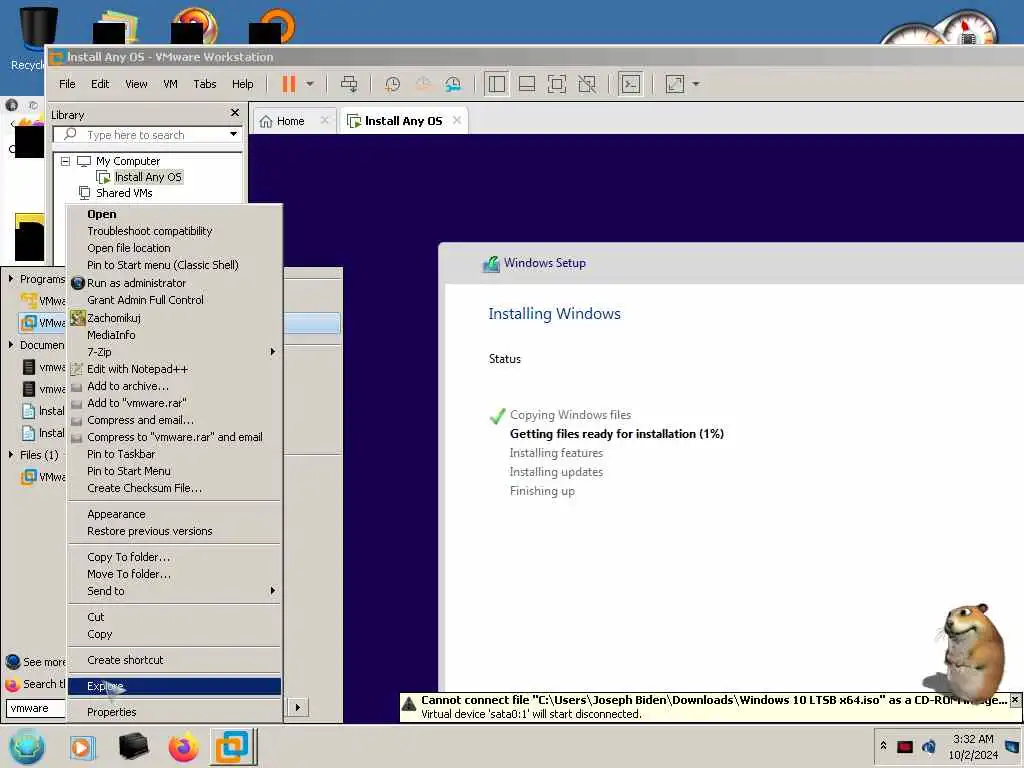
Task: Toggle the library sidebar view icon
Action: tap(496, 84)
